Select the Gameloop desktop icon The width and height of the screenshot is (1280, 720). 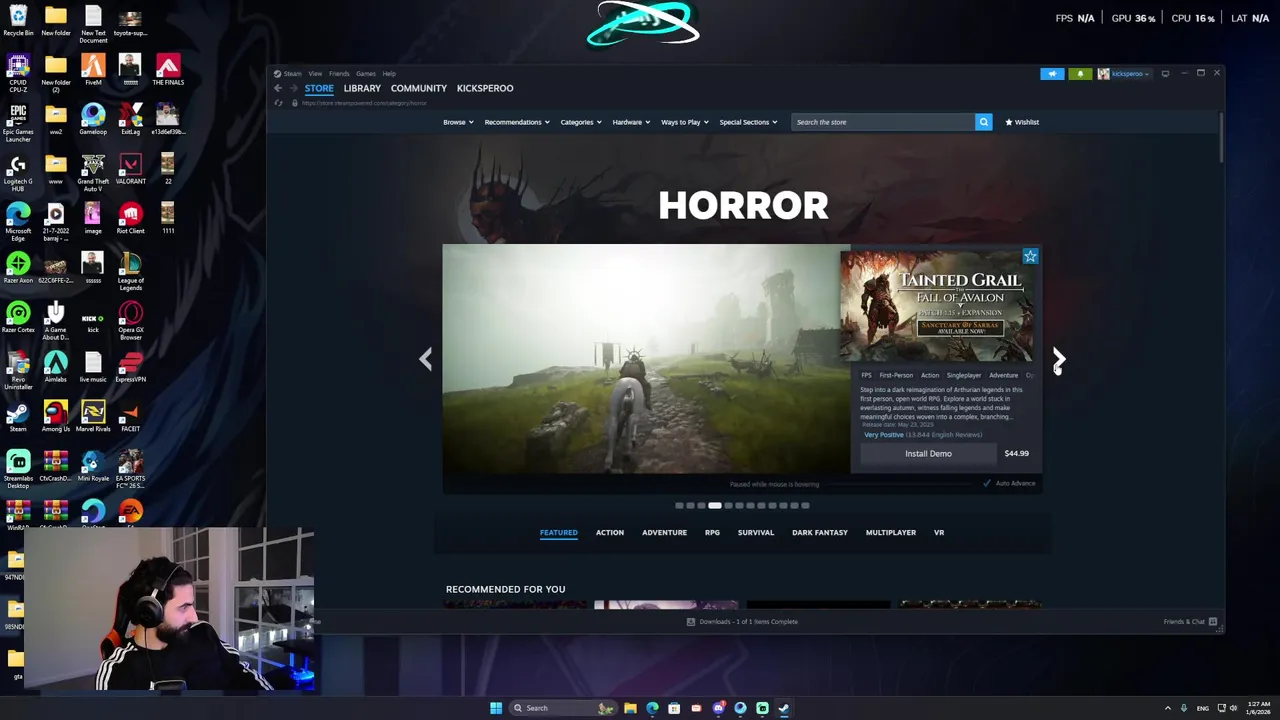(93, 121)
